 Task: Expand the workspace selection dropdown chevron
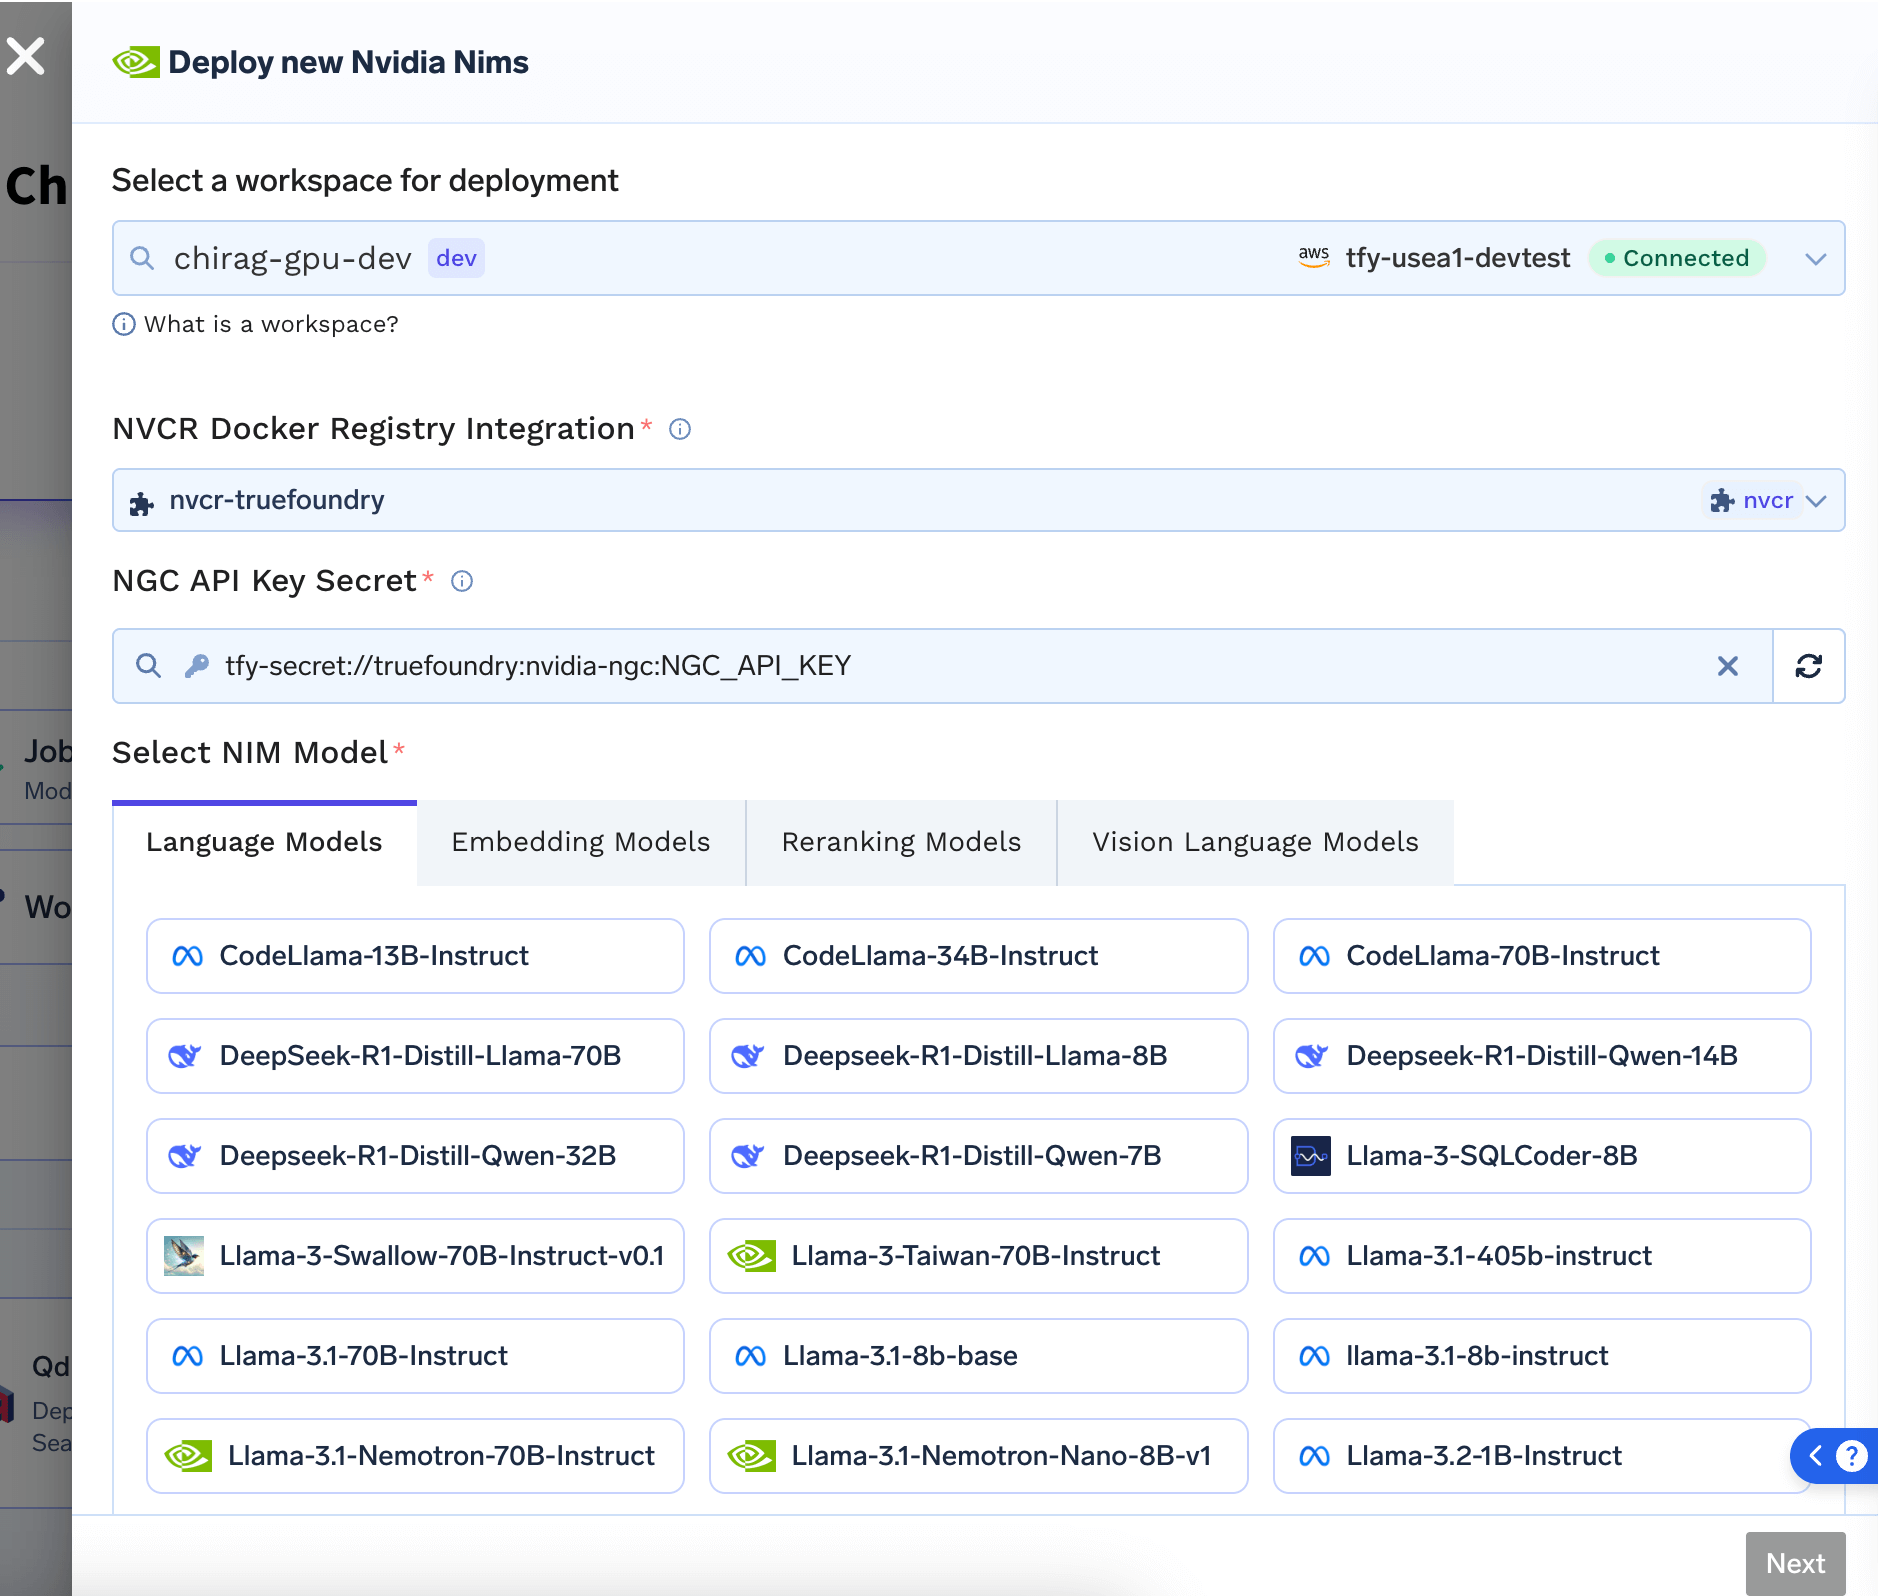1816,259
